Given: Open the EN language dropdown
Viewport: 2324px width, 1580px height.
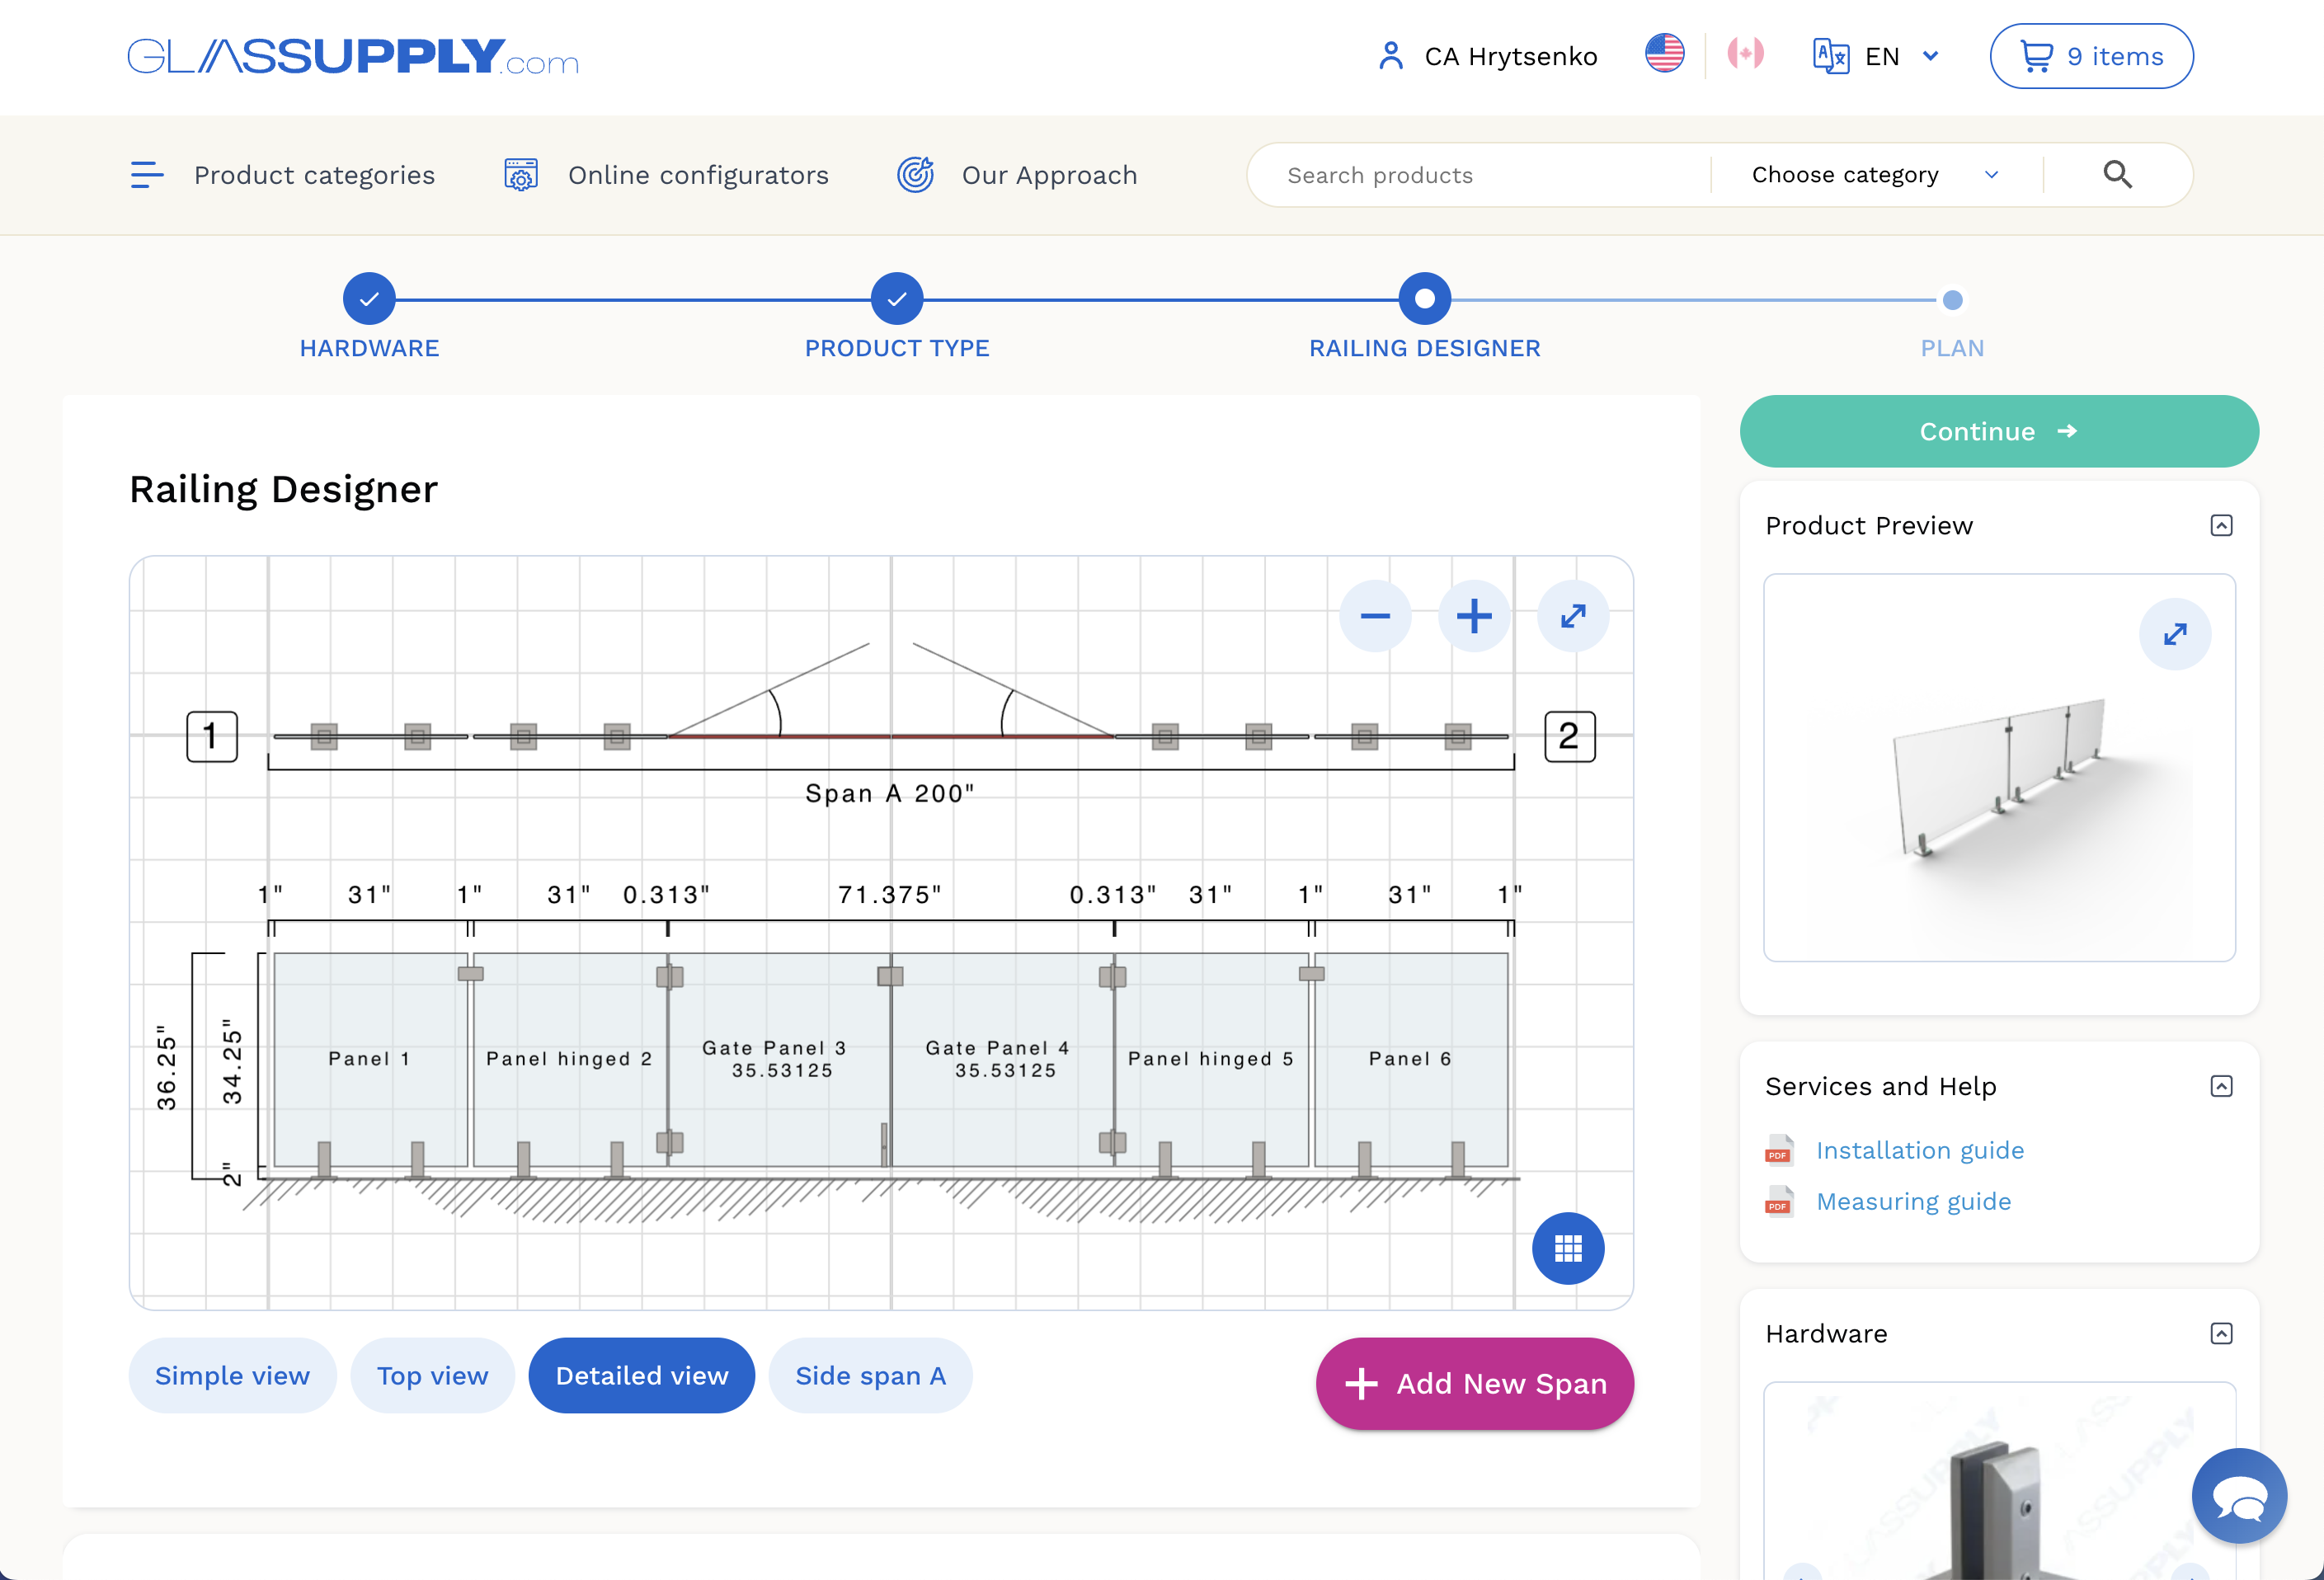Looking at the screenshot, I should pos(1877,56).
